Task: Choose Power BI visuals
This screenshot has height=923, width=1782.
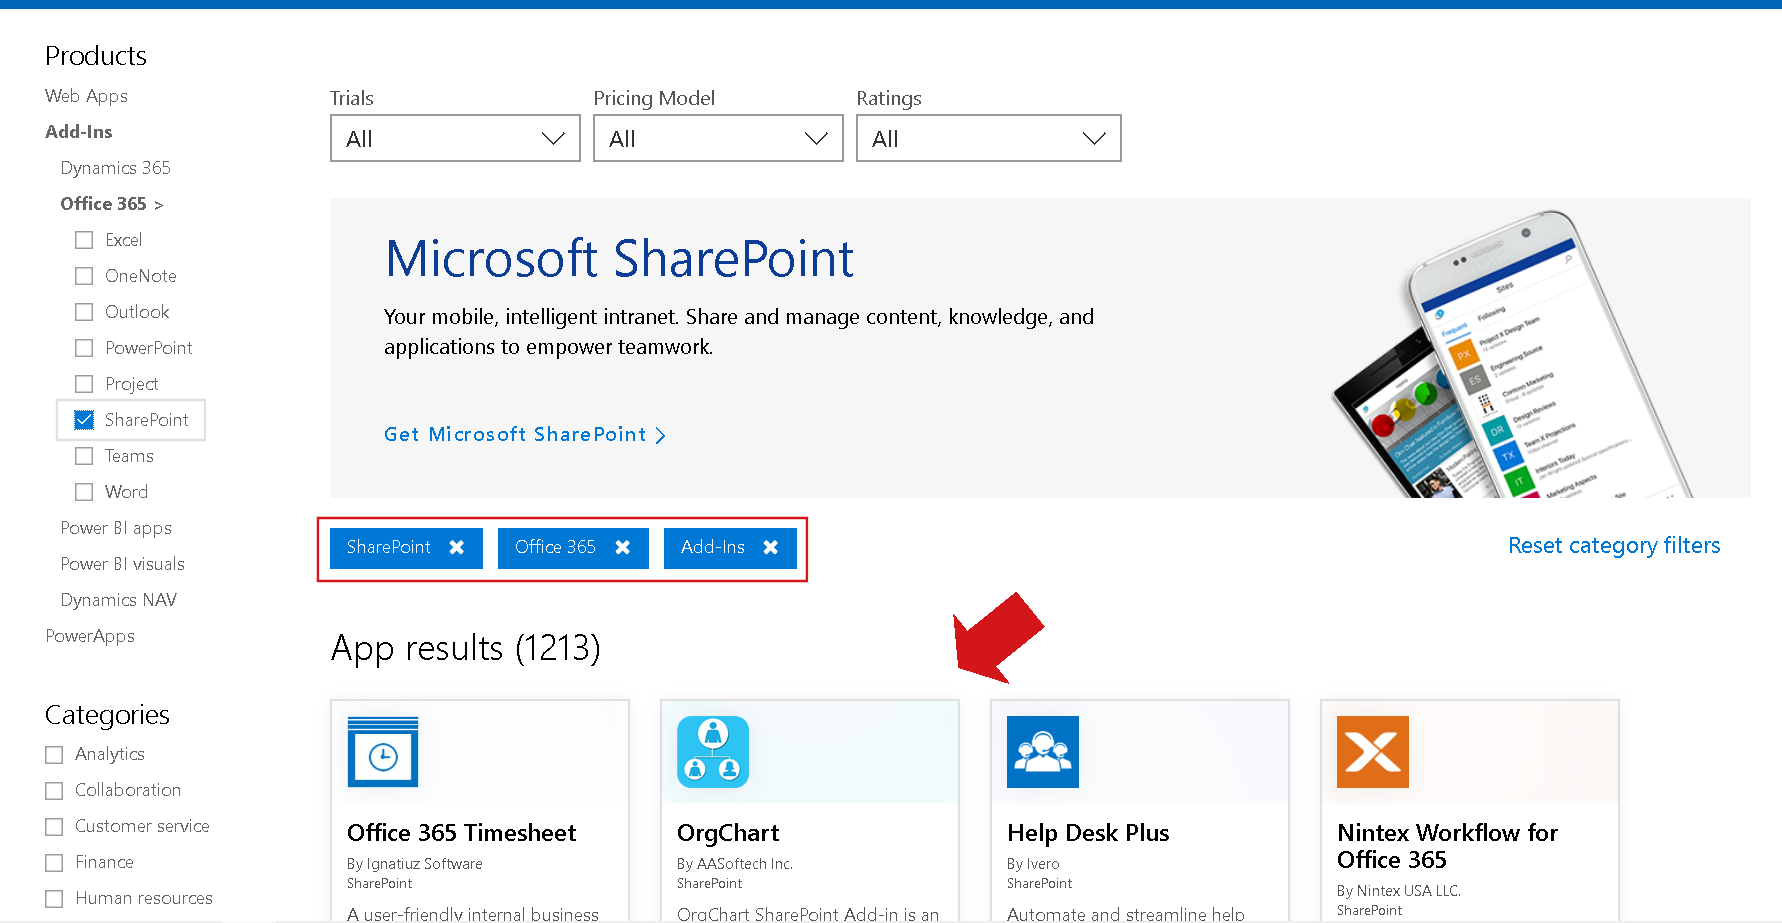Action: click(x=122, y=564)
